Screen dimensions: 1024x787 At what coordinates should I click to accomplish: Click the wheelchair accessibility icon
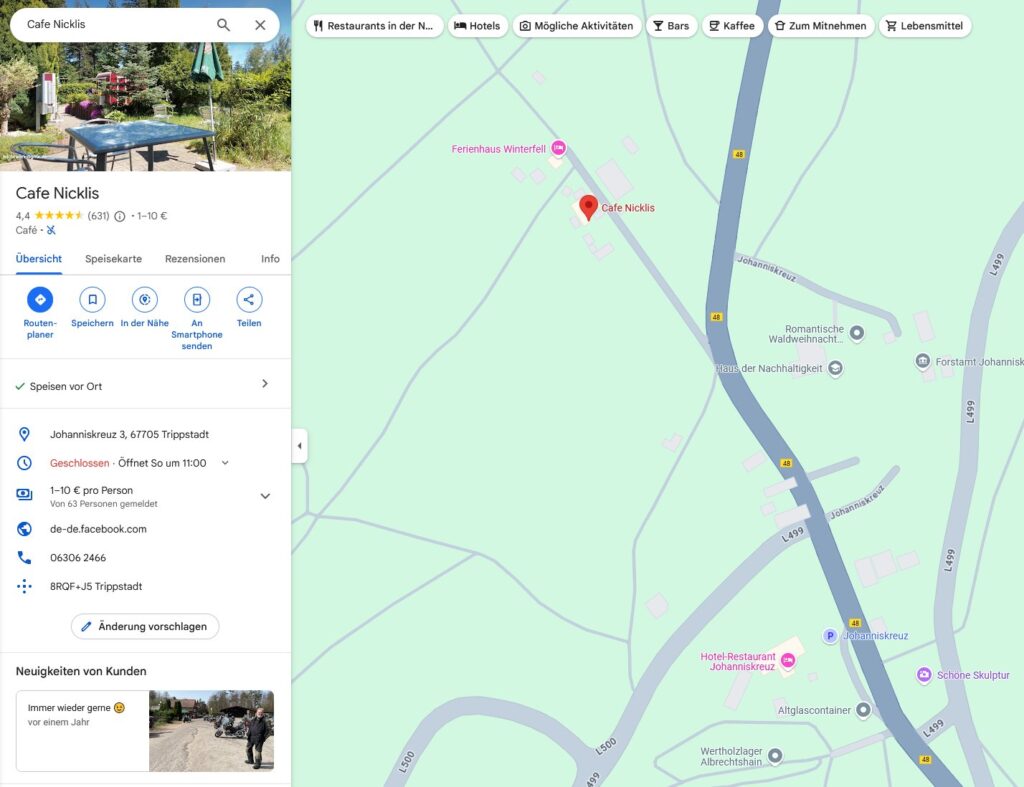tap(51, 230)
